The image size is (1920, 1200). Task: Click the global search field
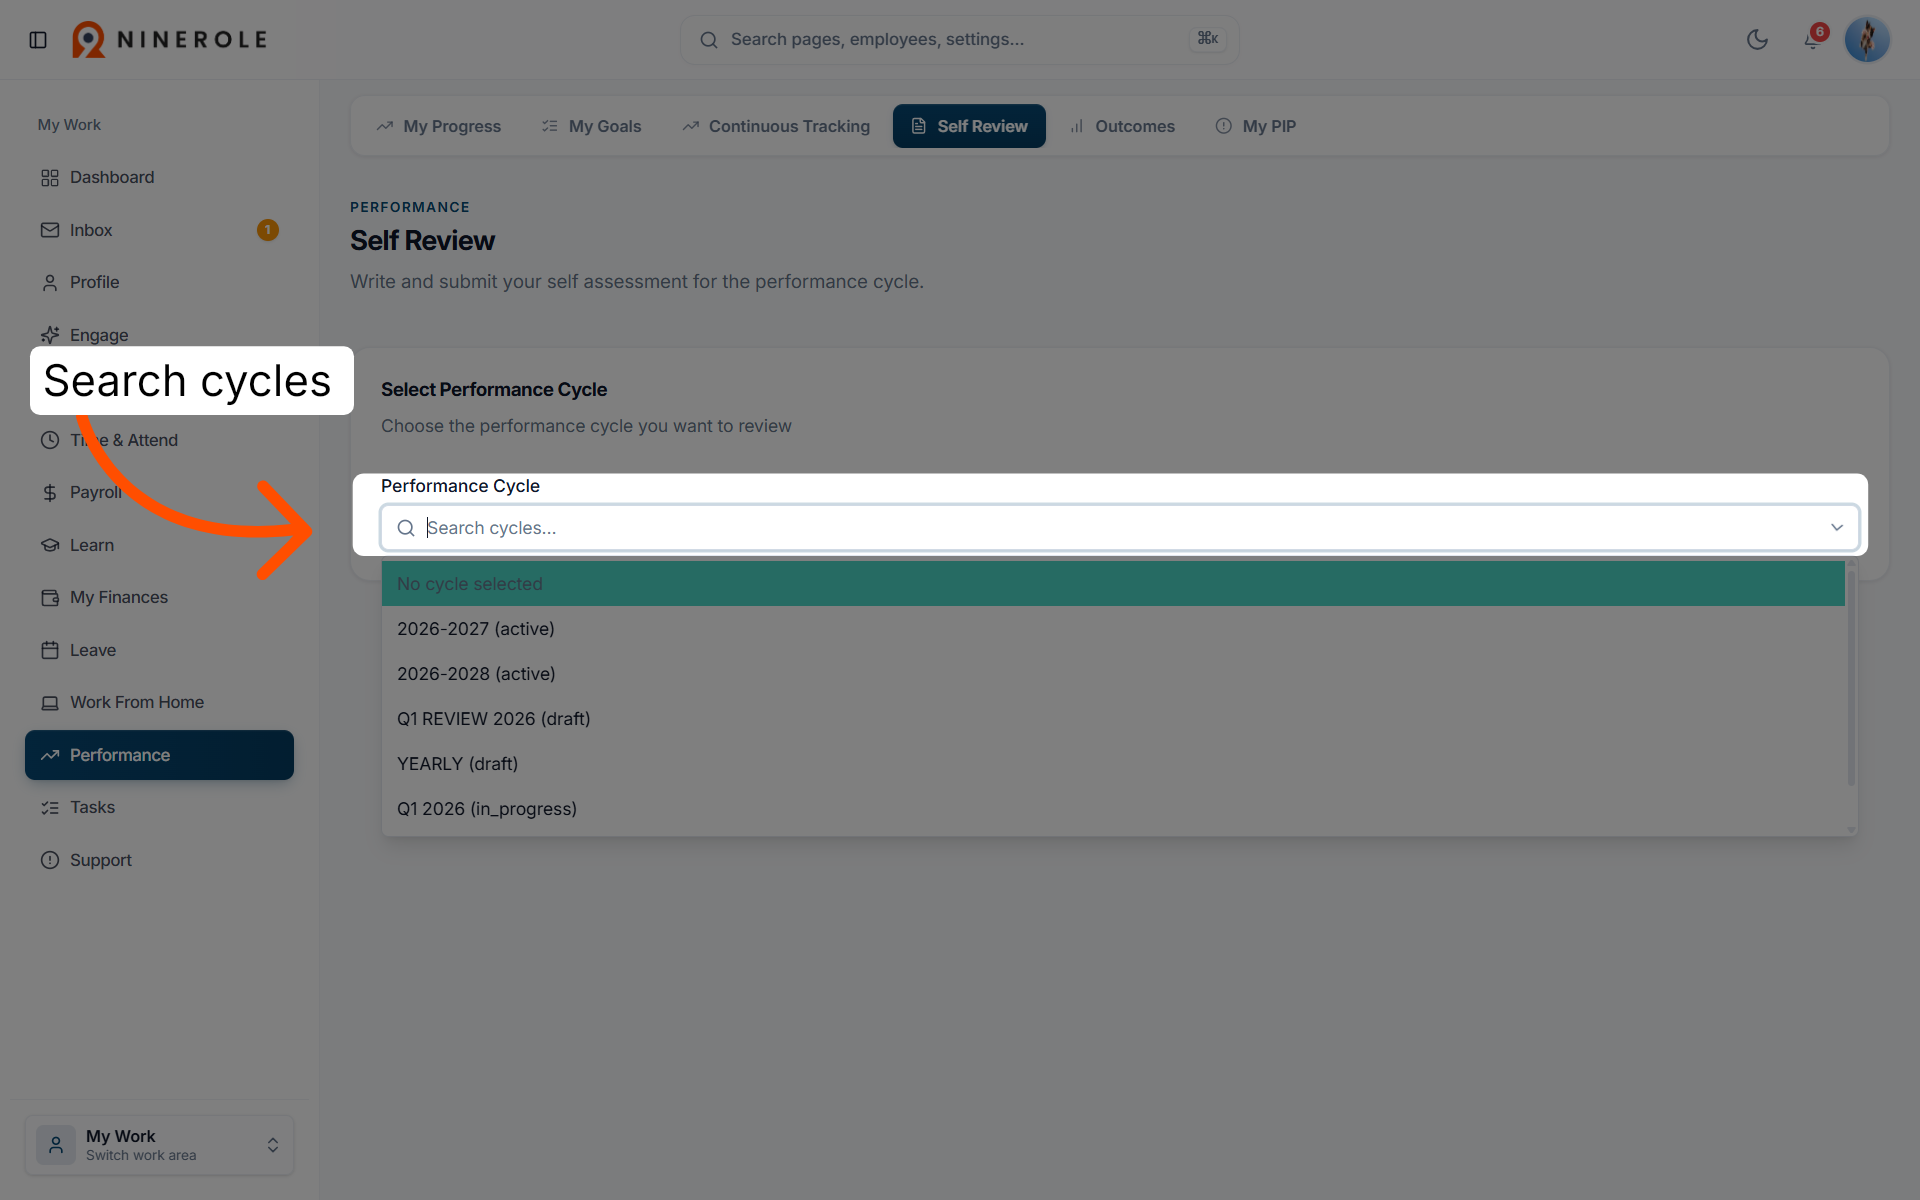[959, 40]
